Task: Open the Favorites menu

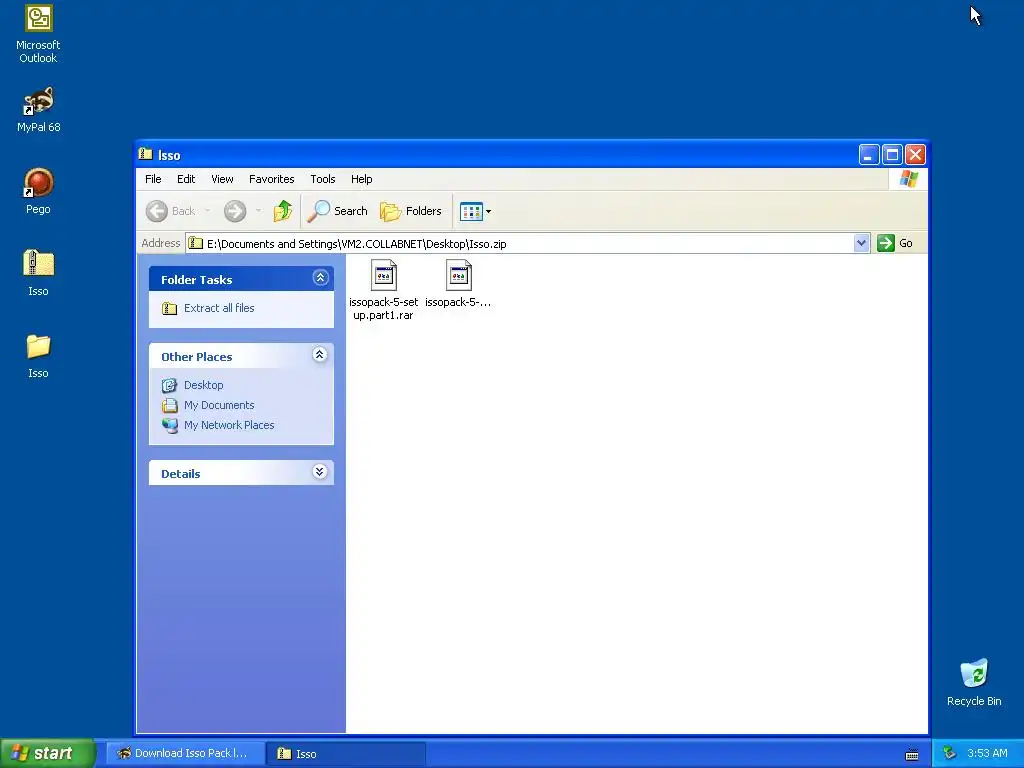Action: pos(272,179)
